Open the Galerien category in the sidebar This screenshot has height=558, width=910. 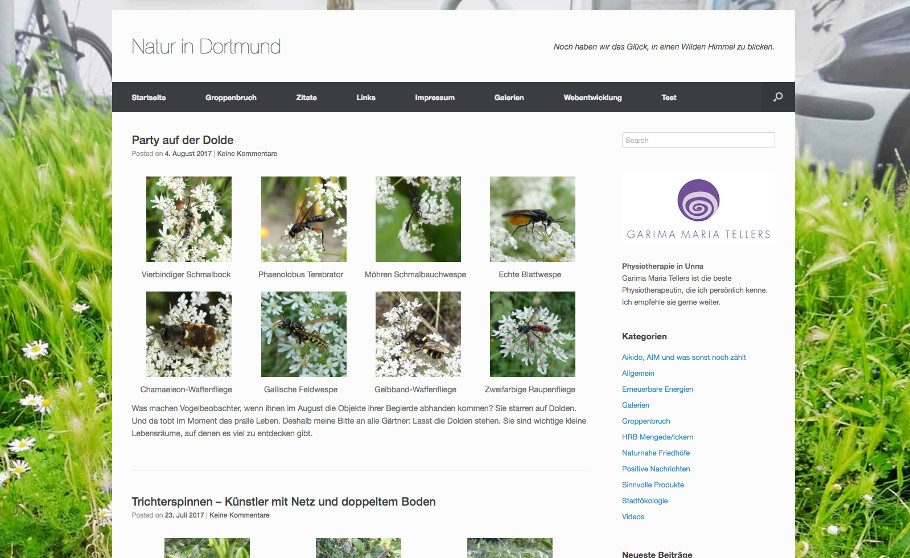(635, 405)
